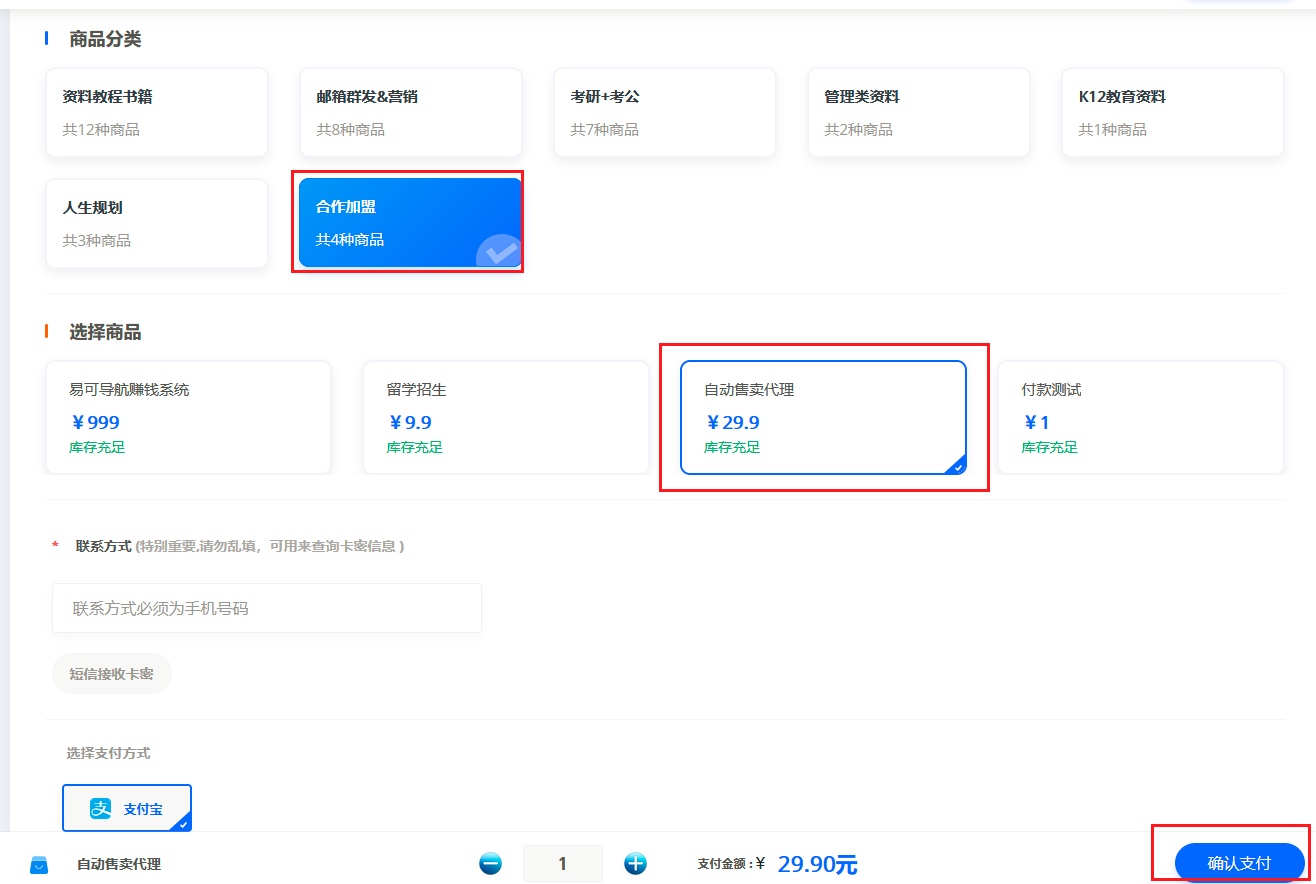Choose the 易可导航赚钱系统 product

pyautogui.click(x=188, y=417)
